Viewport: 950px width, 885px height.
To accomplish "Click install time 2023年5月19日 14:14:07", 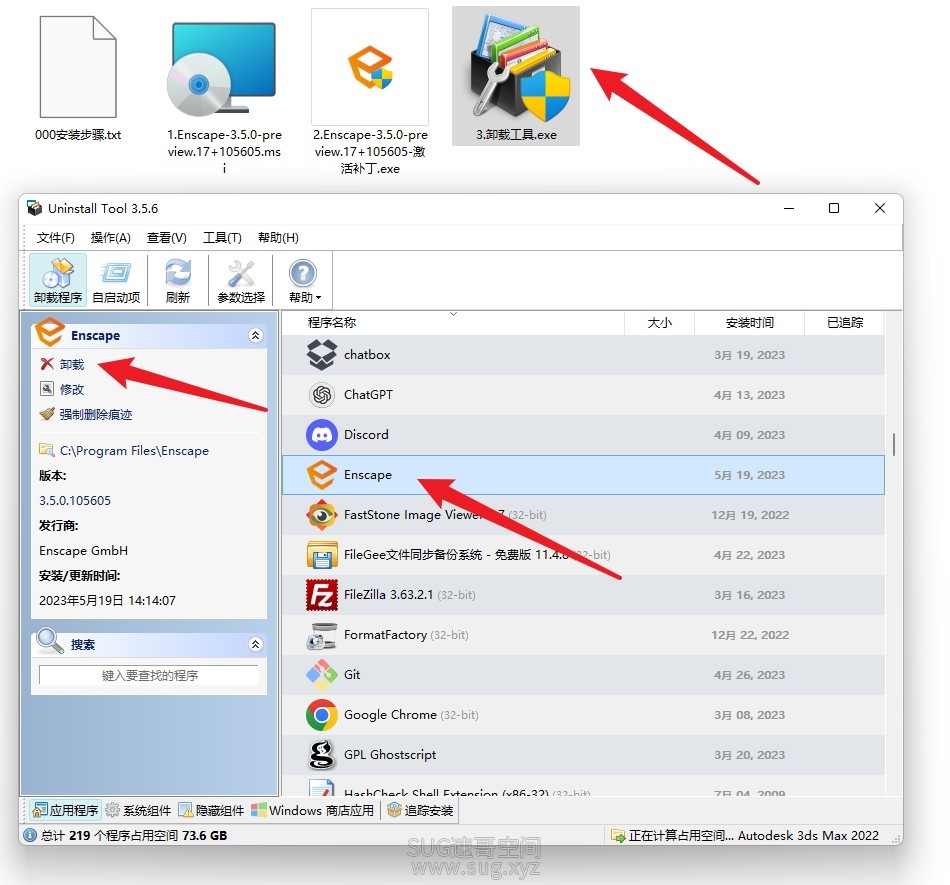I will click(107, 600).
